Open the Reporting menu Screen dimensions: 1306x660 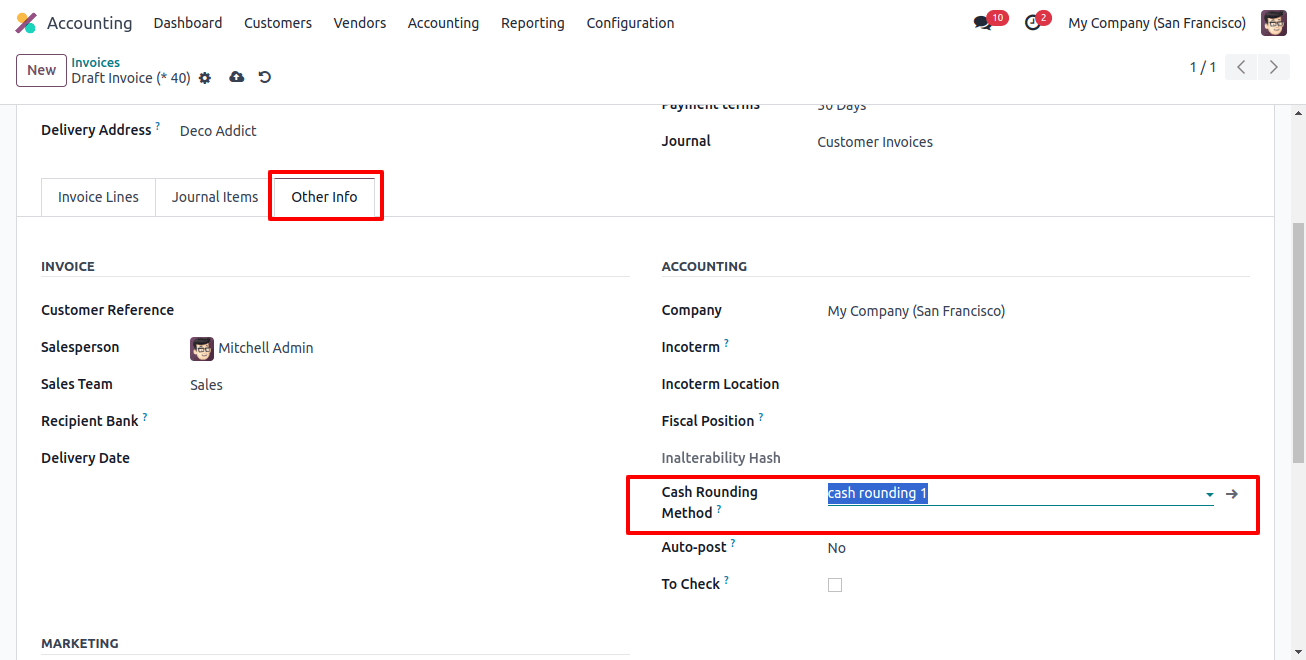[533, 23]
